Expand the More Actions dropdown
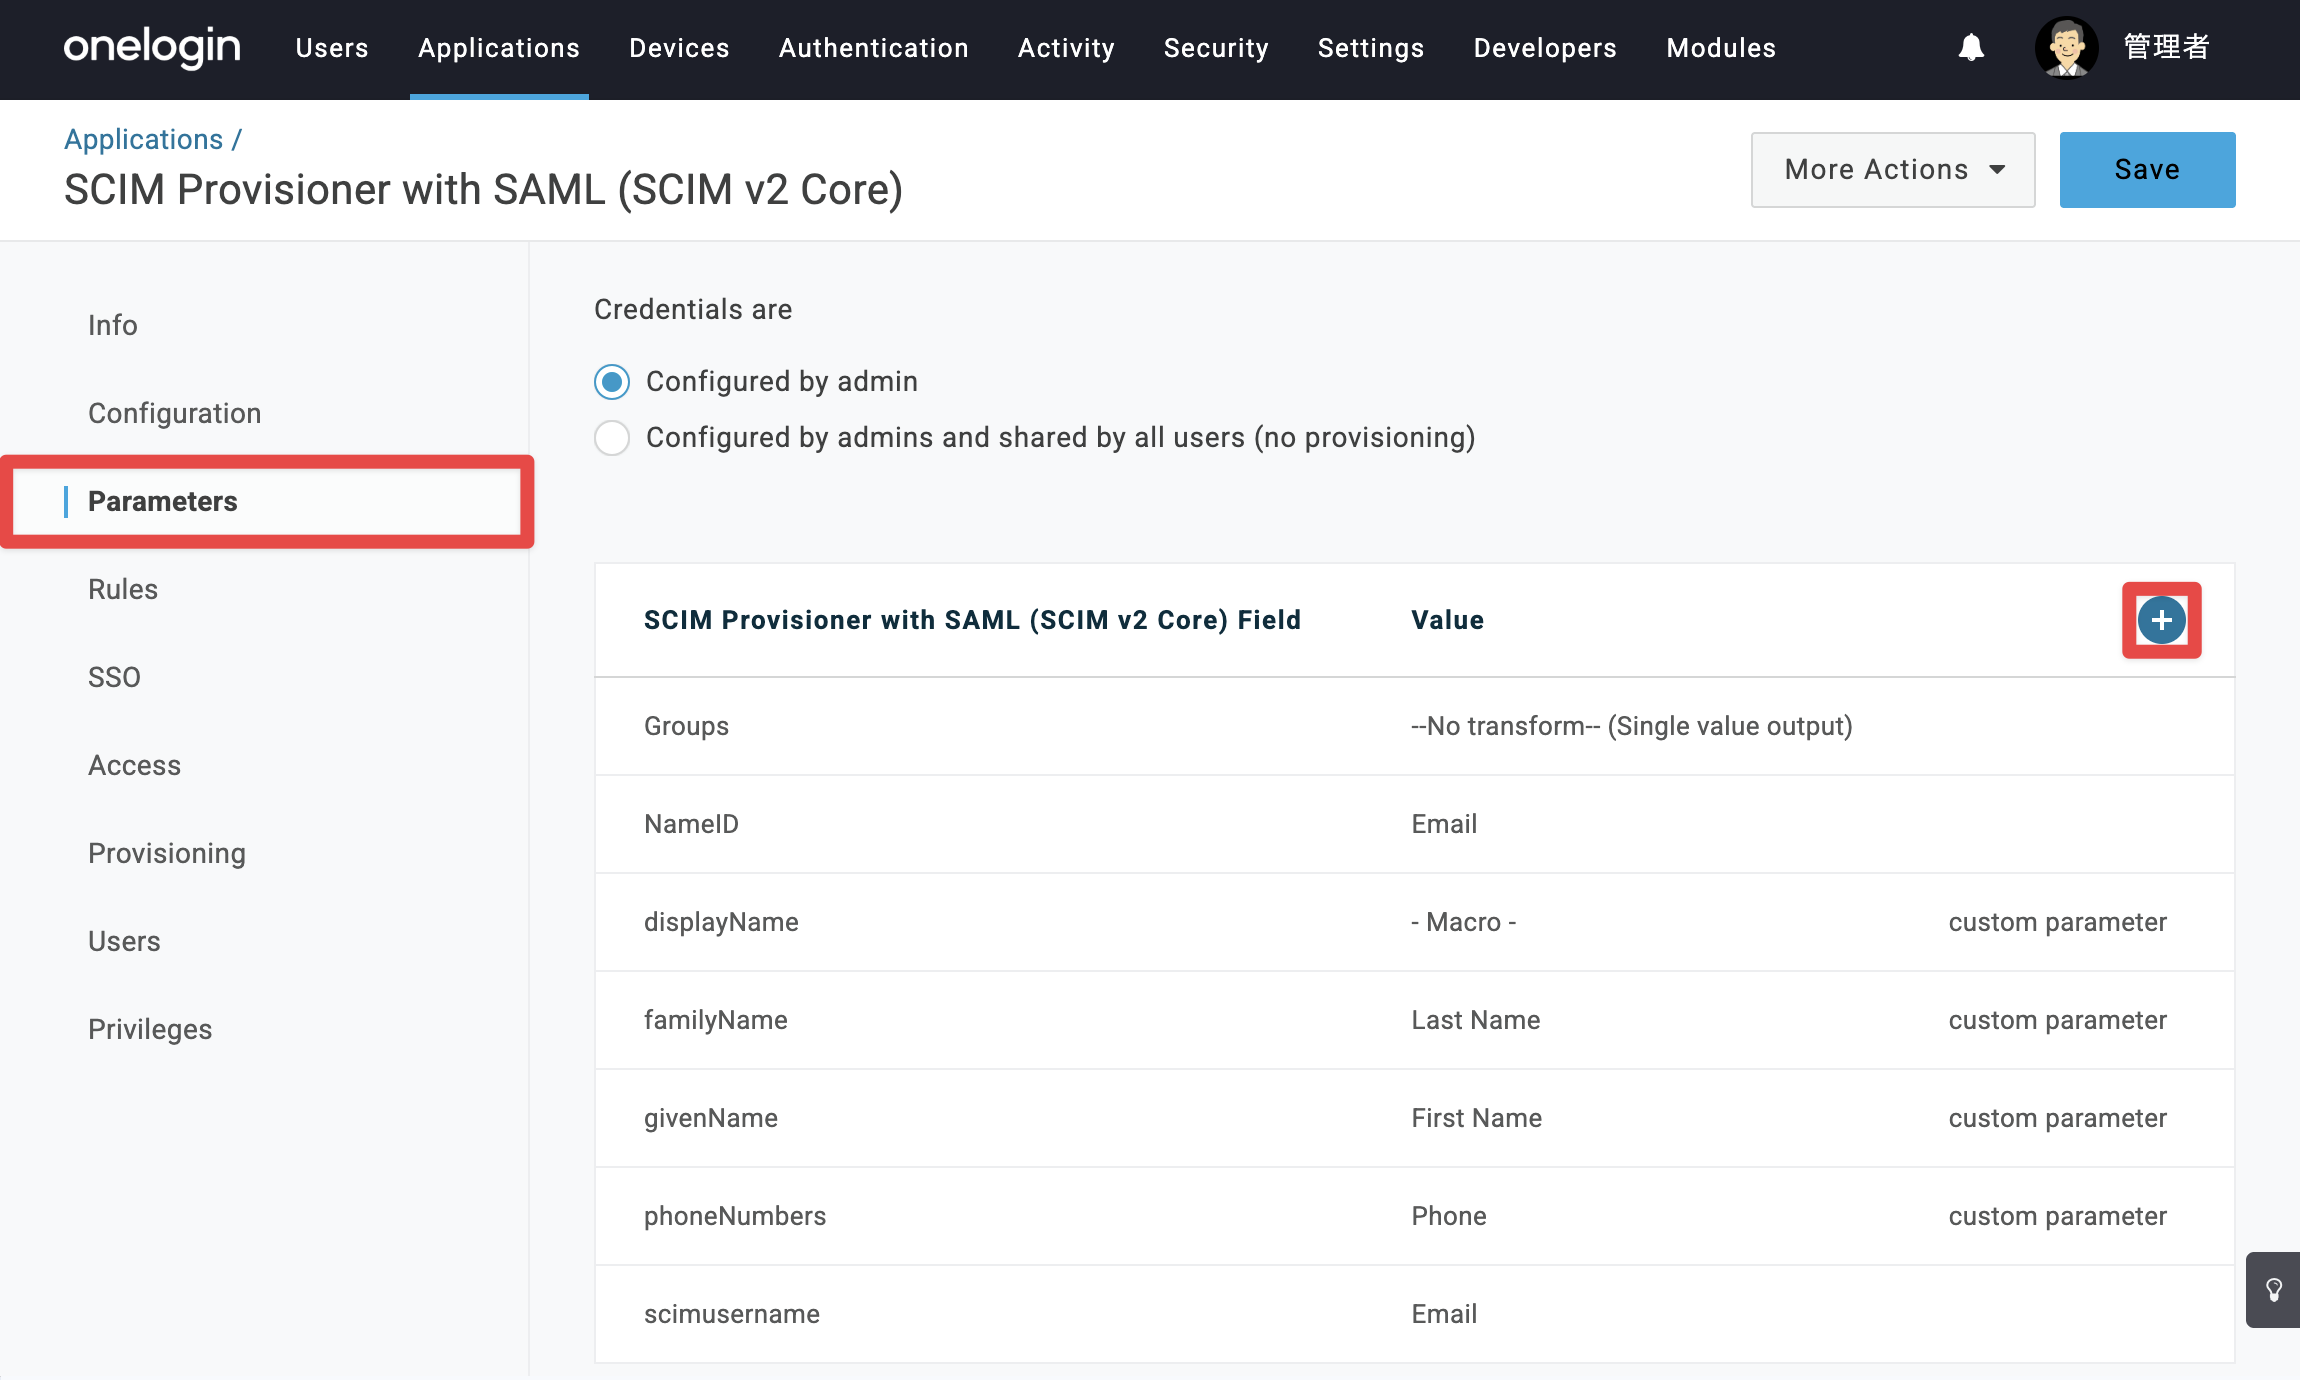2300x1380 pixels. click(x=1892, y=170)
